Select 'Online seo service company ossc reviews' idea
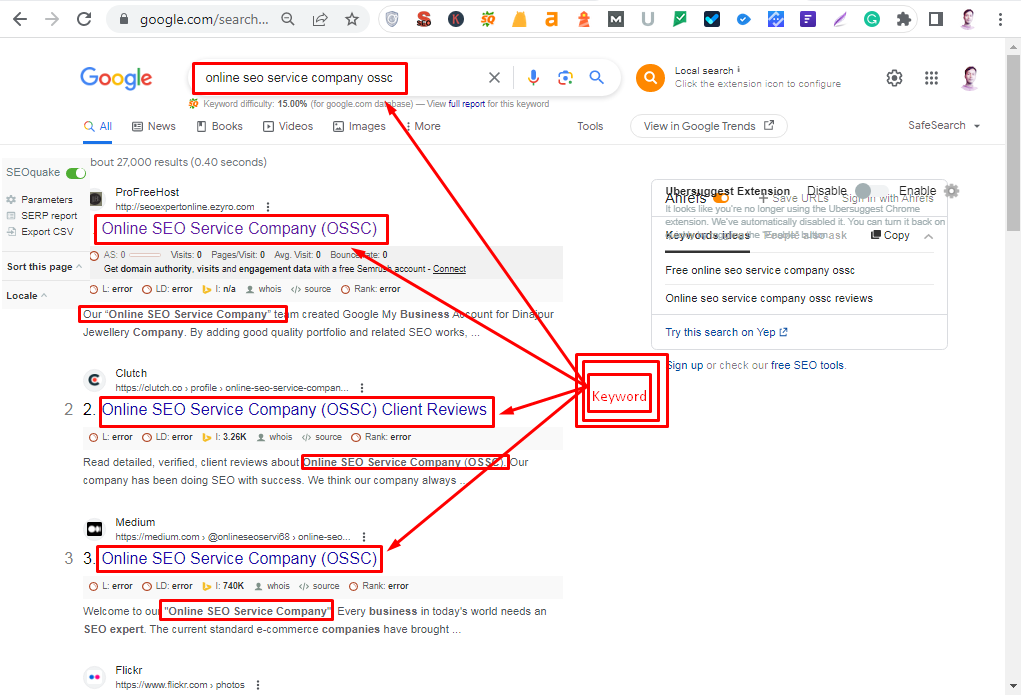Screen dimensions: 1021x695 [x=769, y=298]
